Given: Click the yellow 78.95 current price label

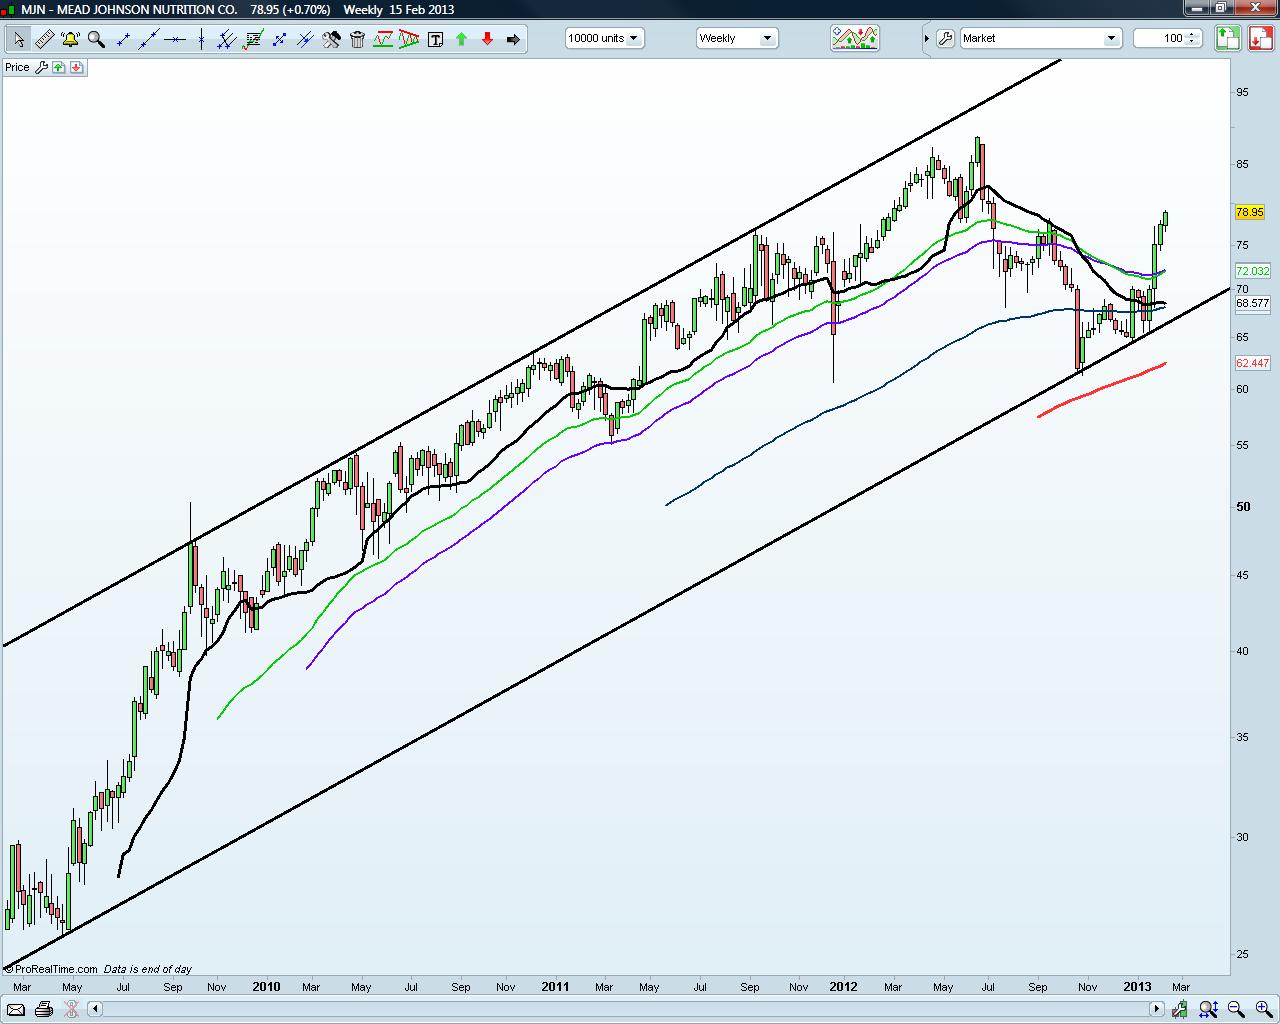Looking at the screenshot, I should [x=1250, y=212].
